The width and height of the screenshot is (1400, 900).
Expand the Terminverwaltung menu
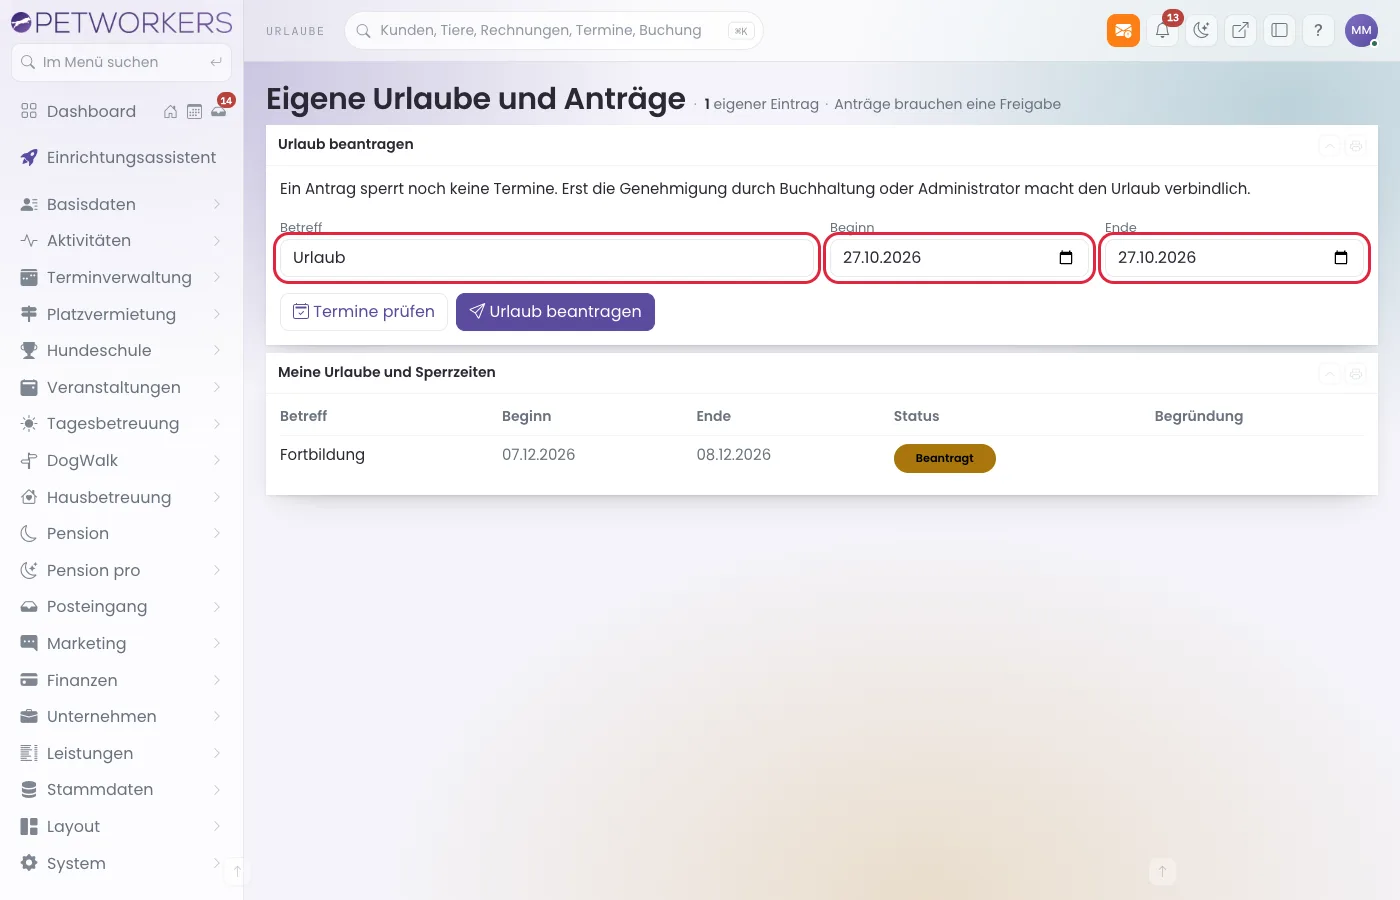click(x=121, y=277)
